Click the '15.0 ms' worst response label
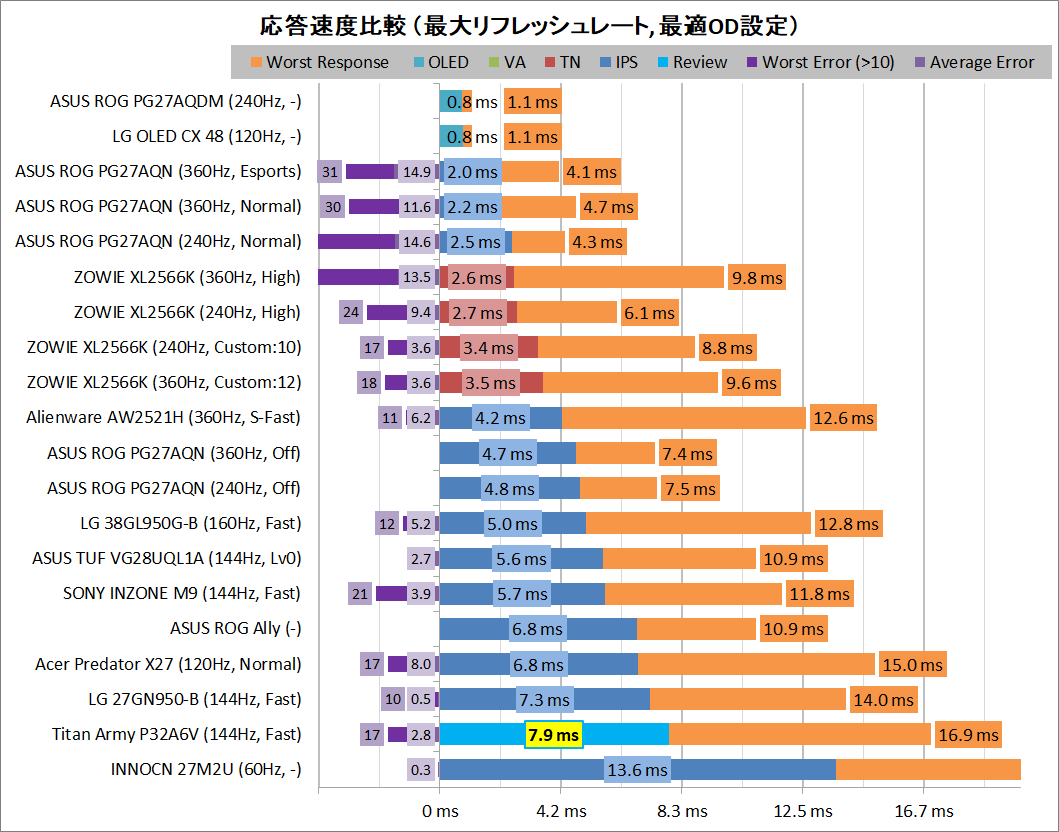 pyautogui.click(x=912, y=665)
